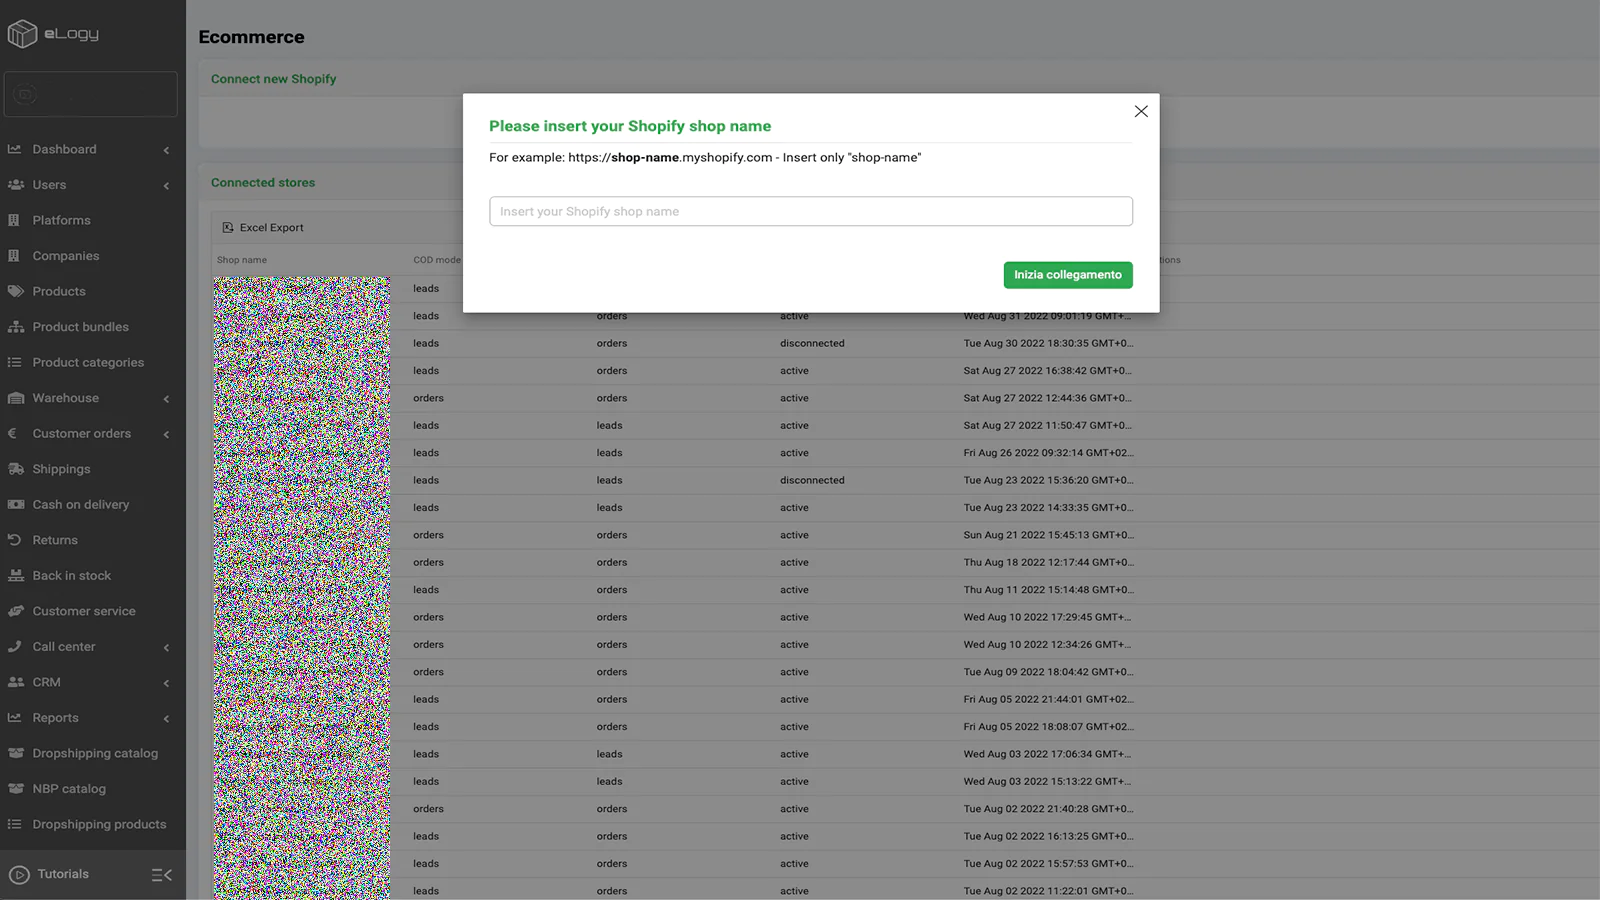Click the Thu Aug 11 2022 15:14:48 date cell
This screenshot has width=1600, height=900.
[x=1048, y=590]
